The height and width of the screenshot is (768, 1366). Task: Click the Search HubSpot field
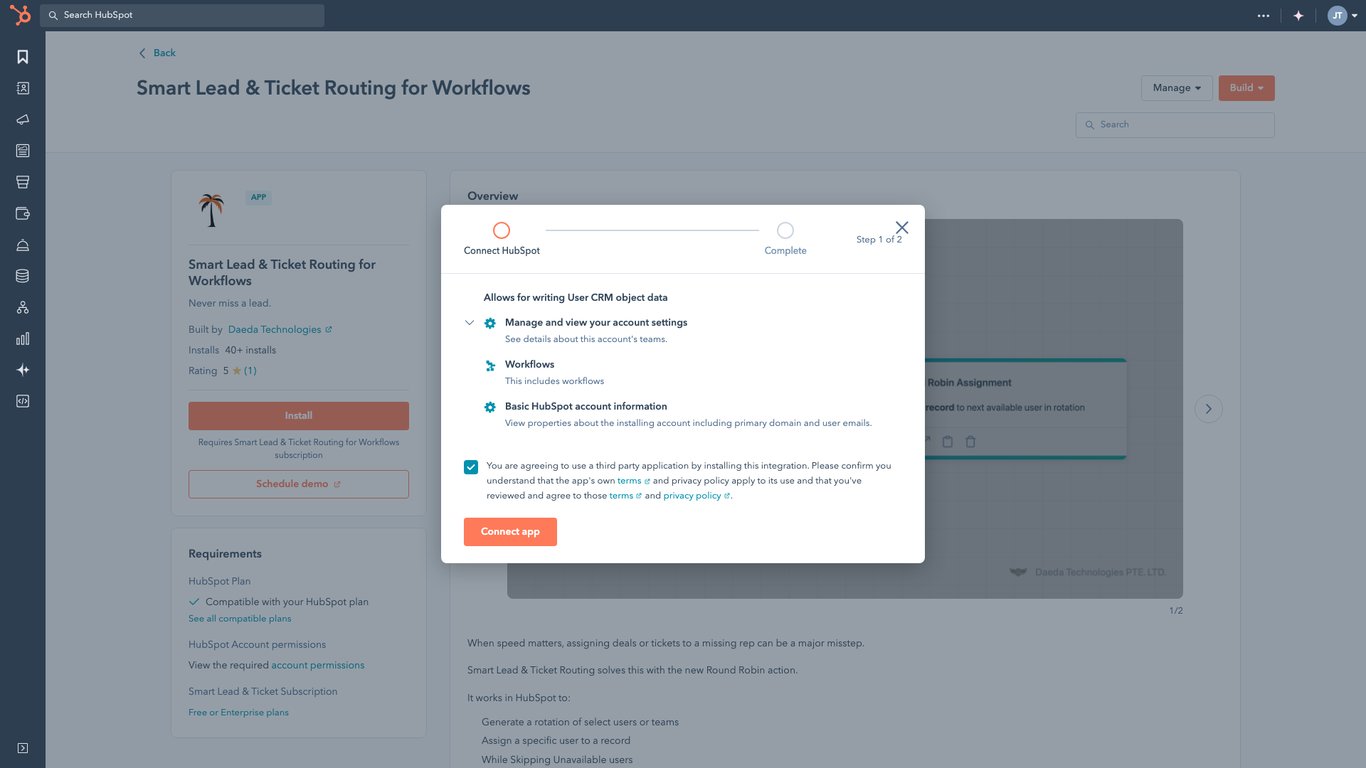(x=185, y=15)
